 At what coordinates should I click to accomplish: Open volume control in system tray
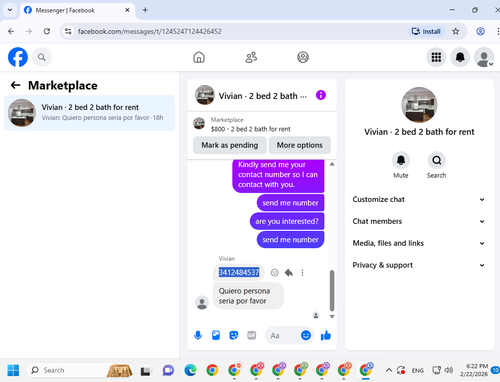[x=449, y=370]
